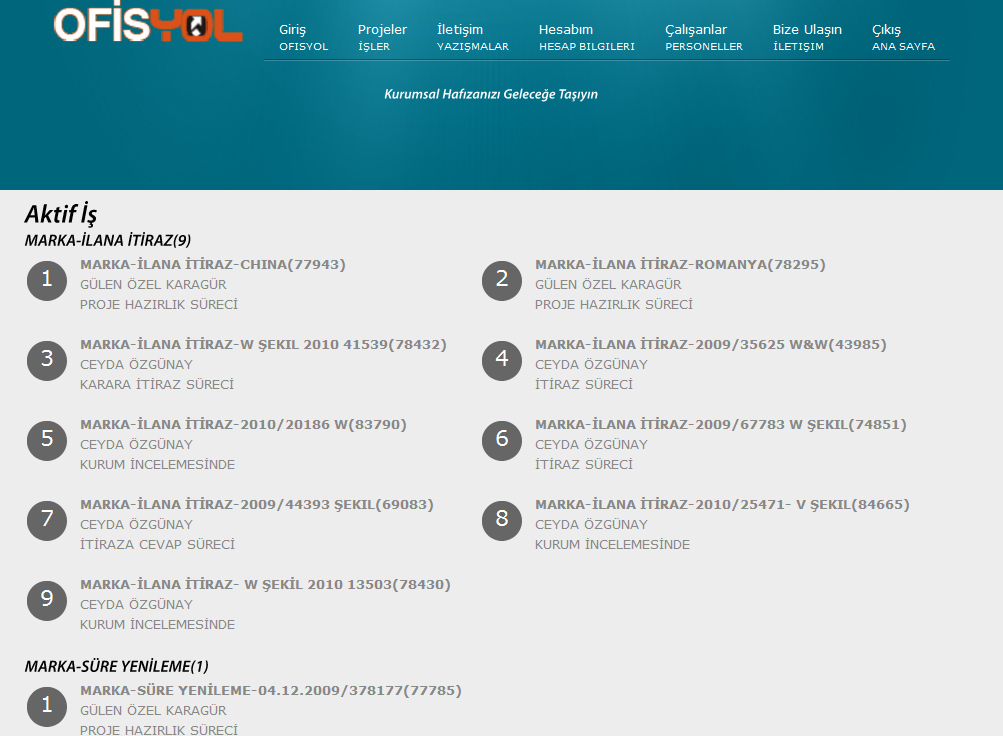Click the number 5 circle icon
1003x736 pixels.
pyautogui.click(x=47, y=440)
